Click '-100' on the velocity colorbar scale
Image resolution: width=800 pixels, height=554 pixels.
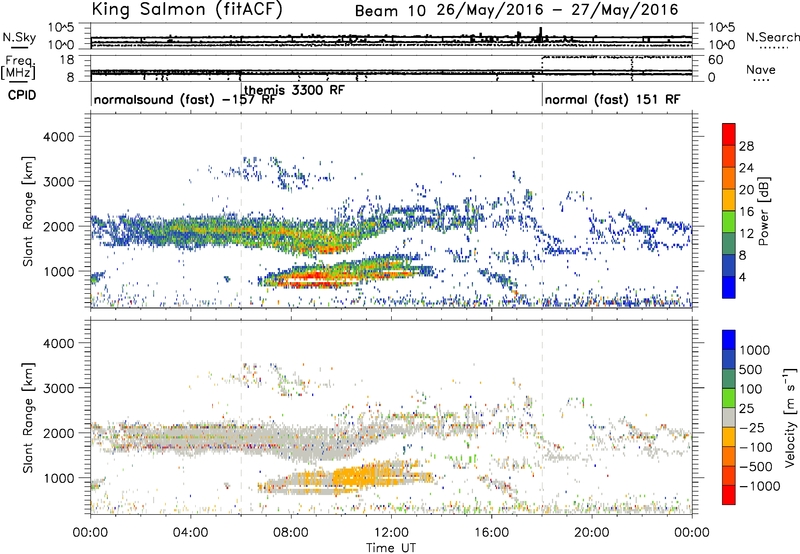(756, 447)
